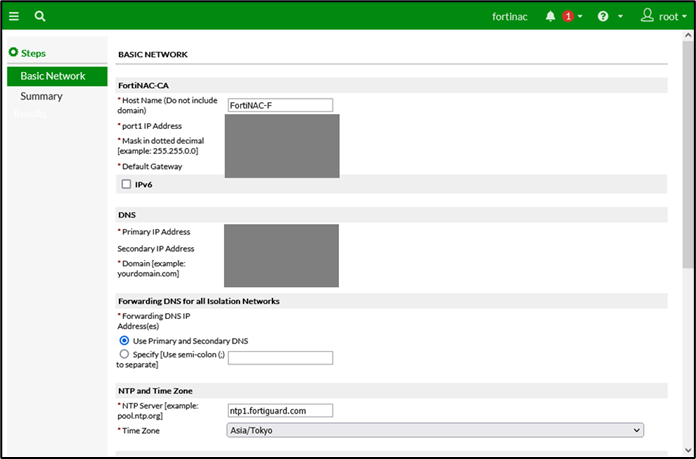The width and height of the screenshot is (696, 459).
Task: Click the red alert count badge
Action: point(568,16)
